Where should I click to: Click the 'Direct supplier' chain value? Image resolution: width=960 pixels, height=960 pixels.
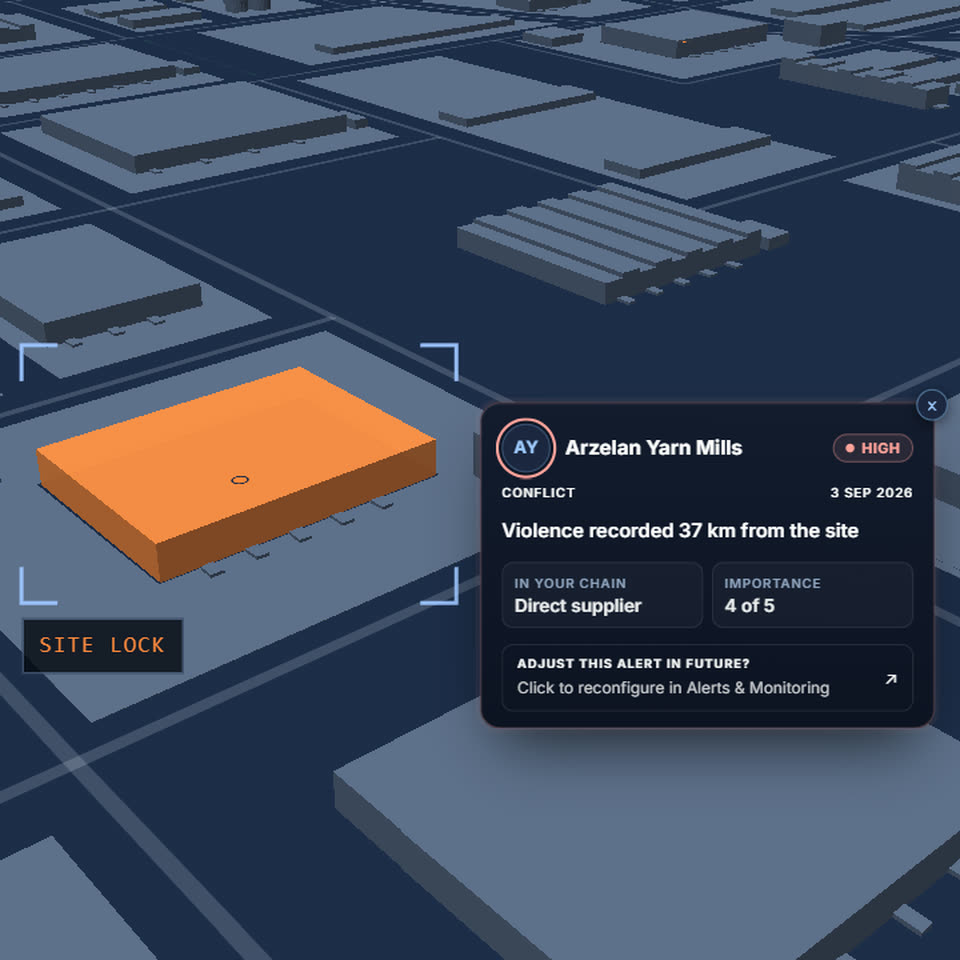[577, 606]
